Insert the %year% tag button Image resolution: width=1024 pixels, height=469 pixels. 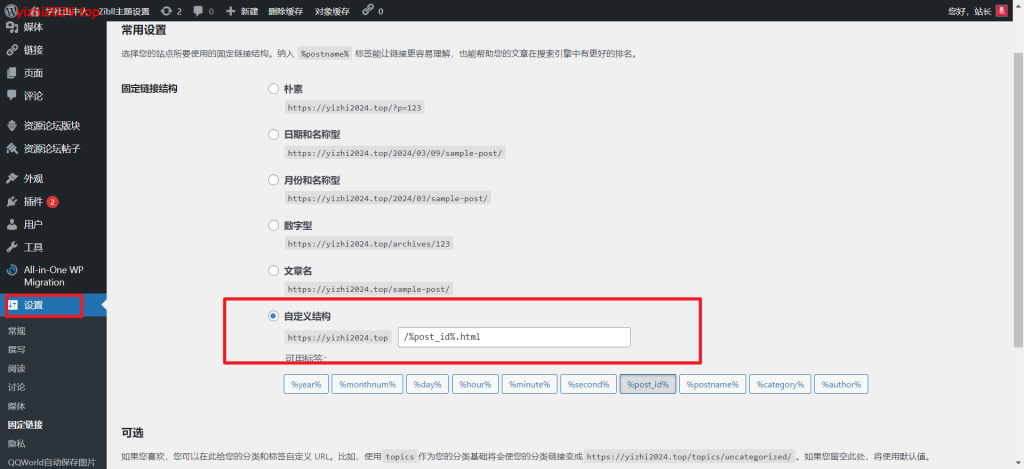pos(306,384)
